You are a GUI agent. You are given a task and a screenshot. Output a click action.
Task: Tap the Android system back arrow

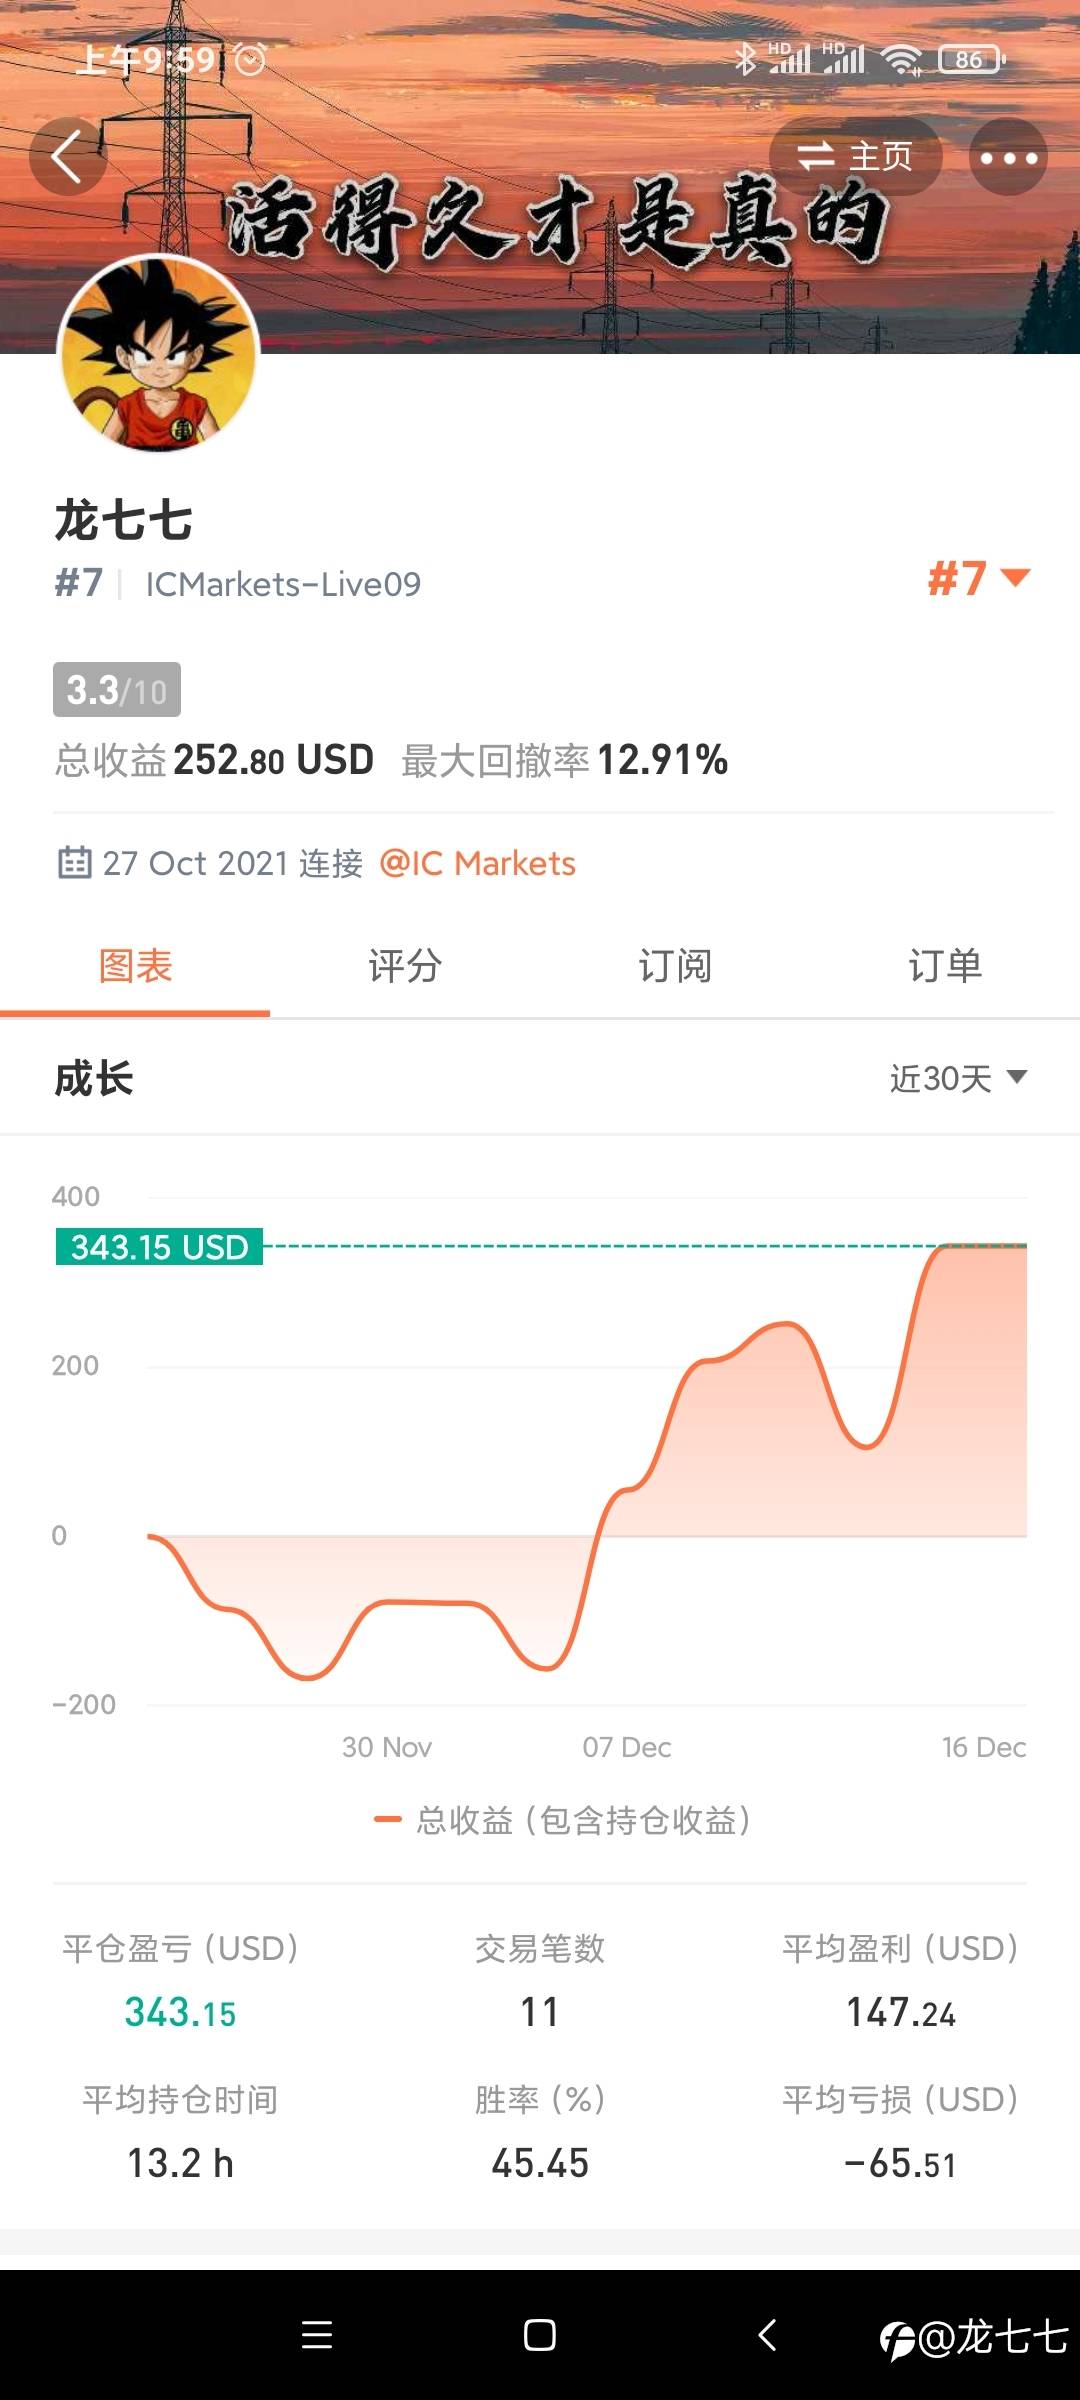pyautogui.click(x=767, y=2335)
